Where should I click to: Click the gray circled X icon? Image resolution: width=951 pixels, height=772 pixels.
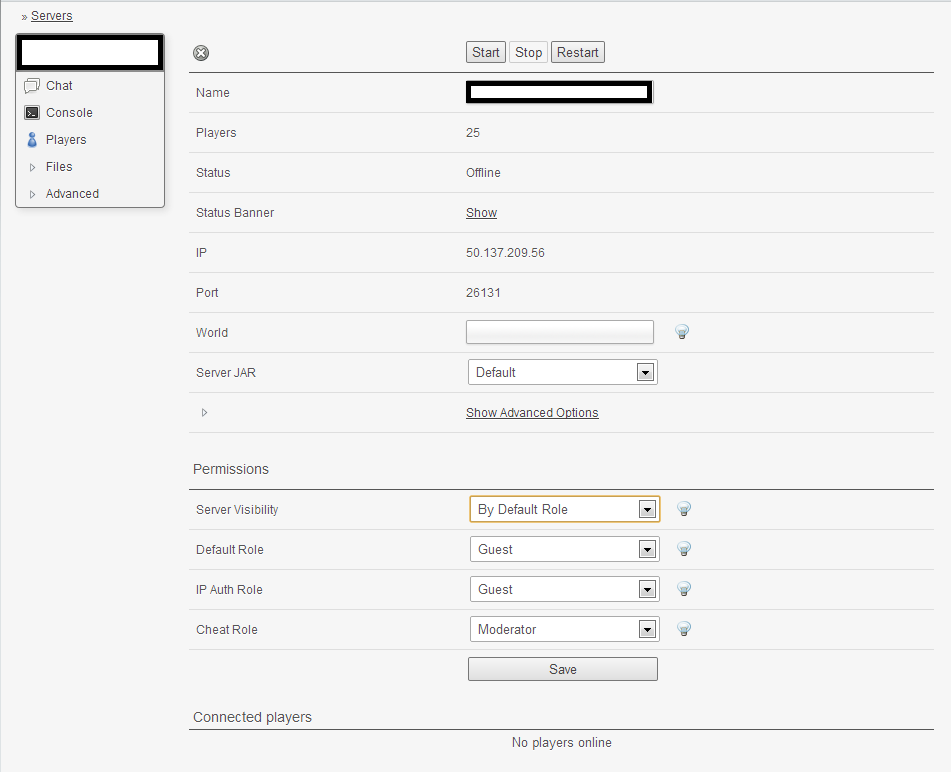[x=201, y=54]
